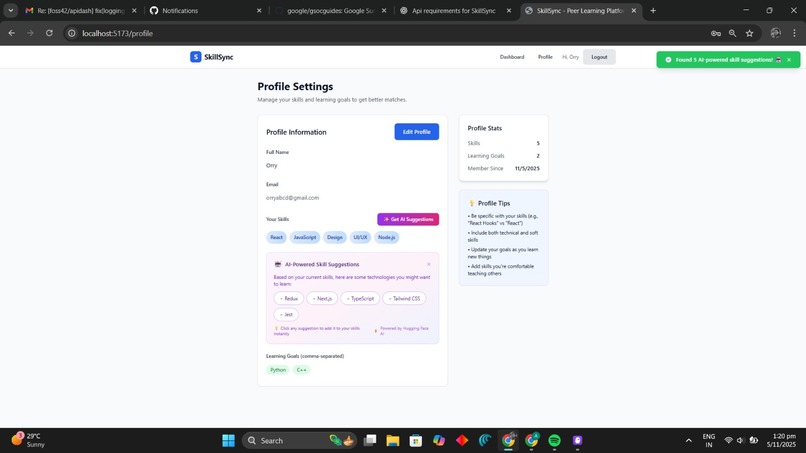Focus the address bar showing localhost:5173/profile
Image resolution: width=806 pixels, height=453 pixels.
tap(386, 33)
